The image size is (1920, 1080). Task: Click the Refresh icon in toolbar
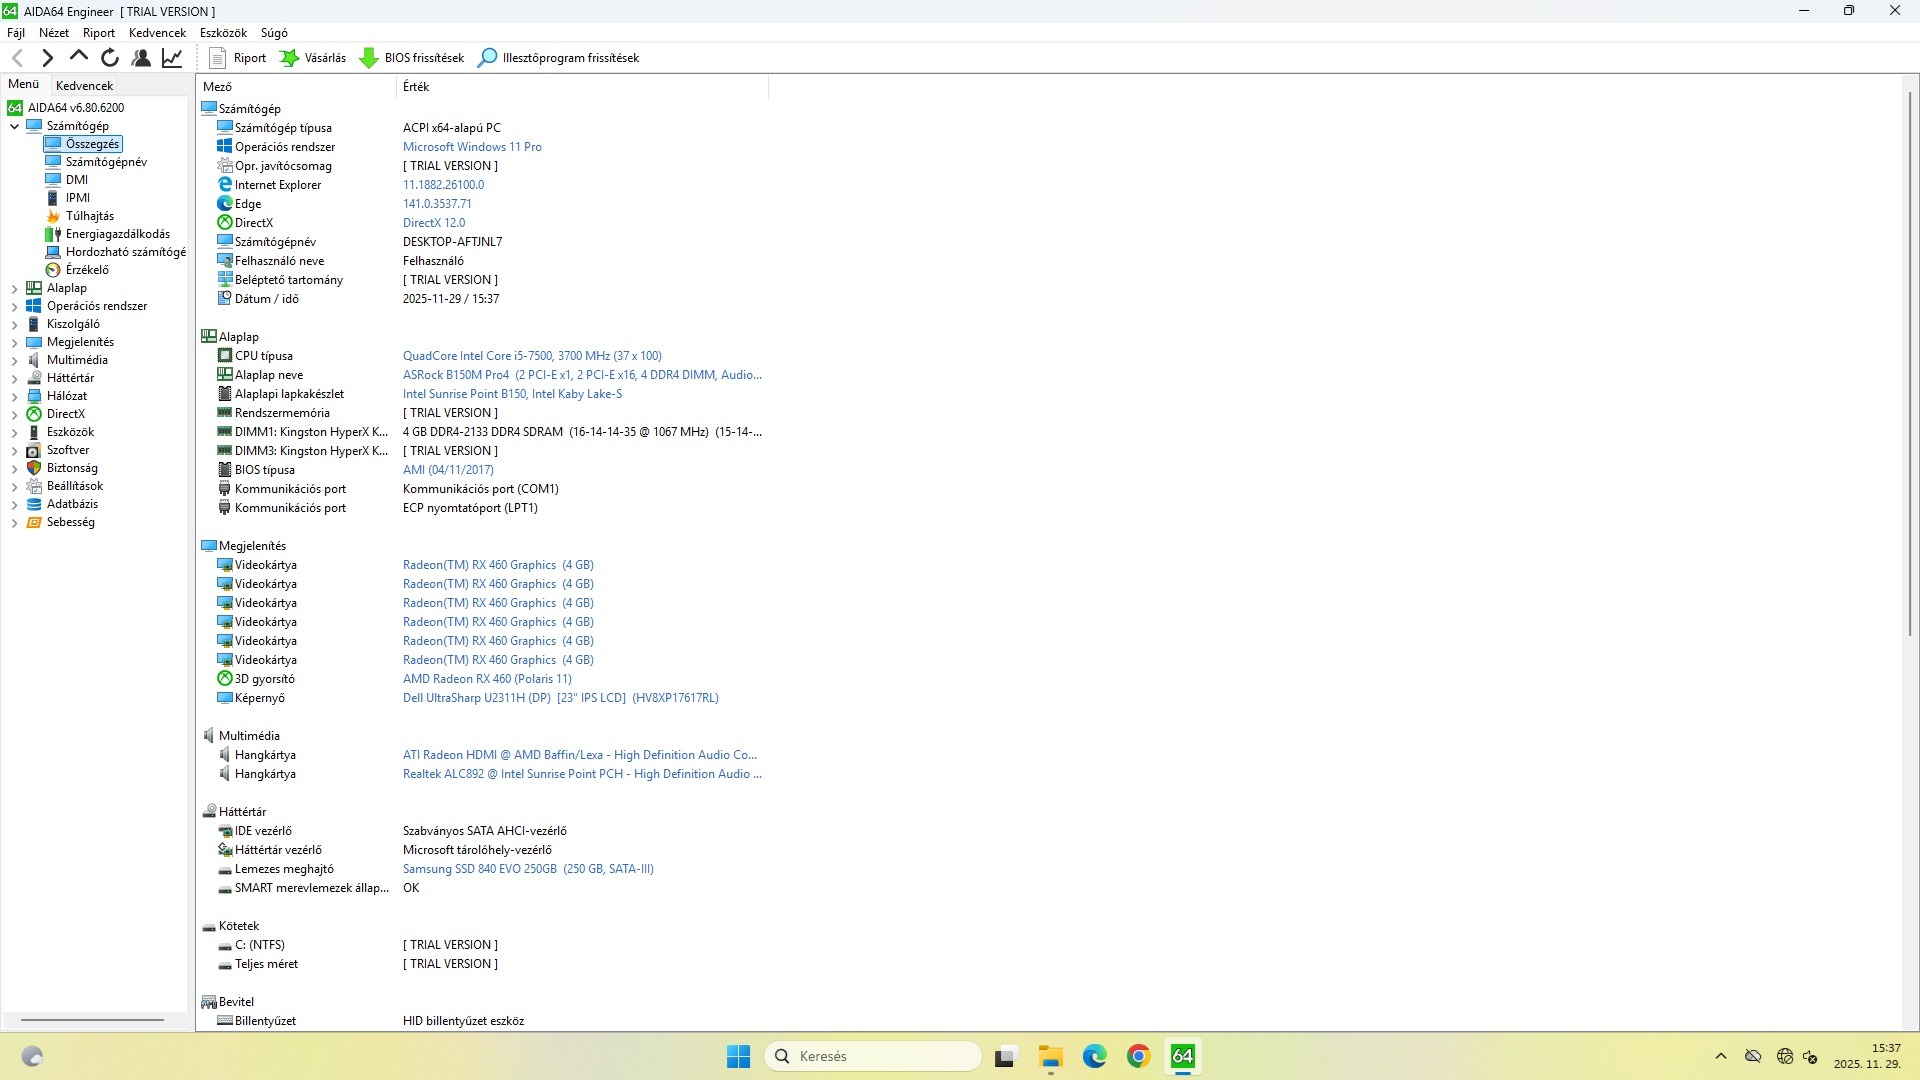[110, 58]
